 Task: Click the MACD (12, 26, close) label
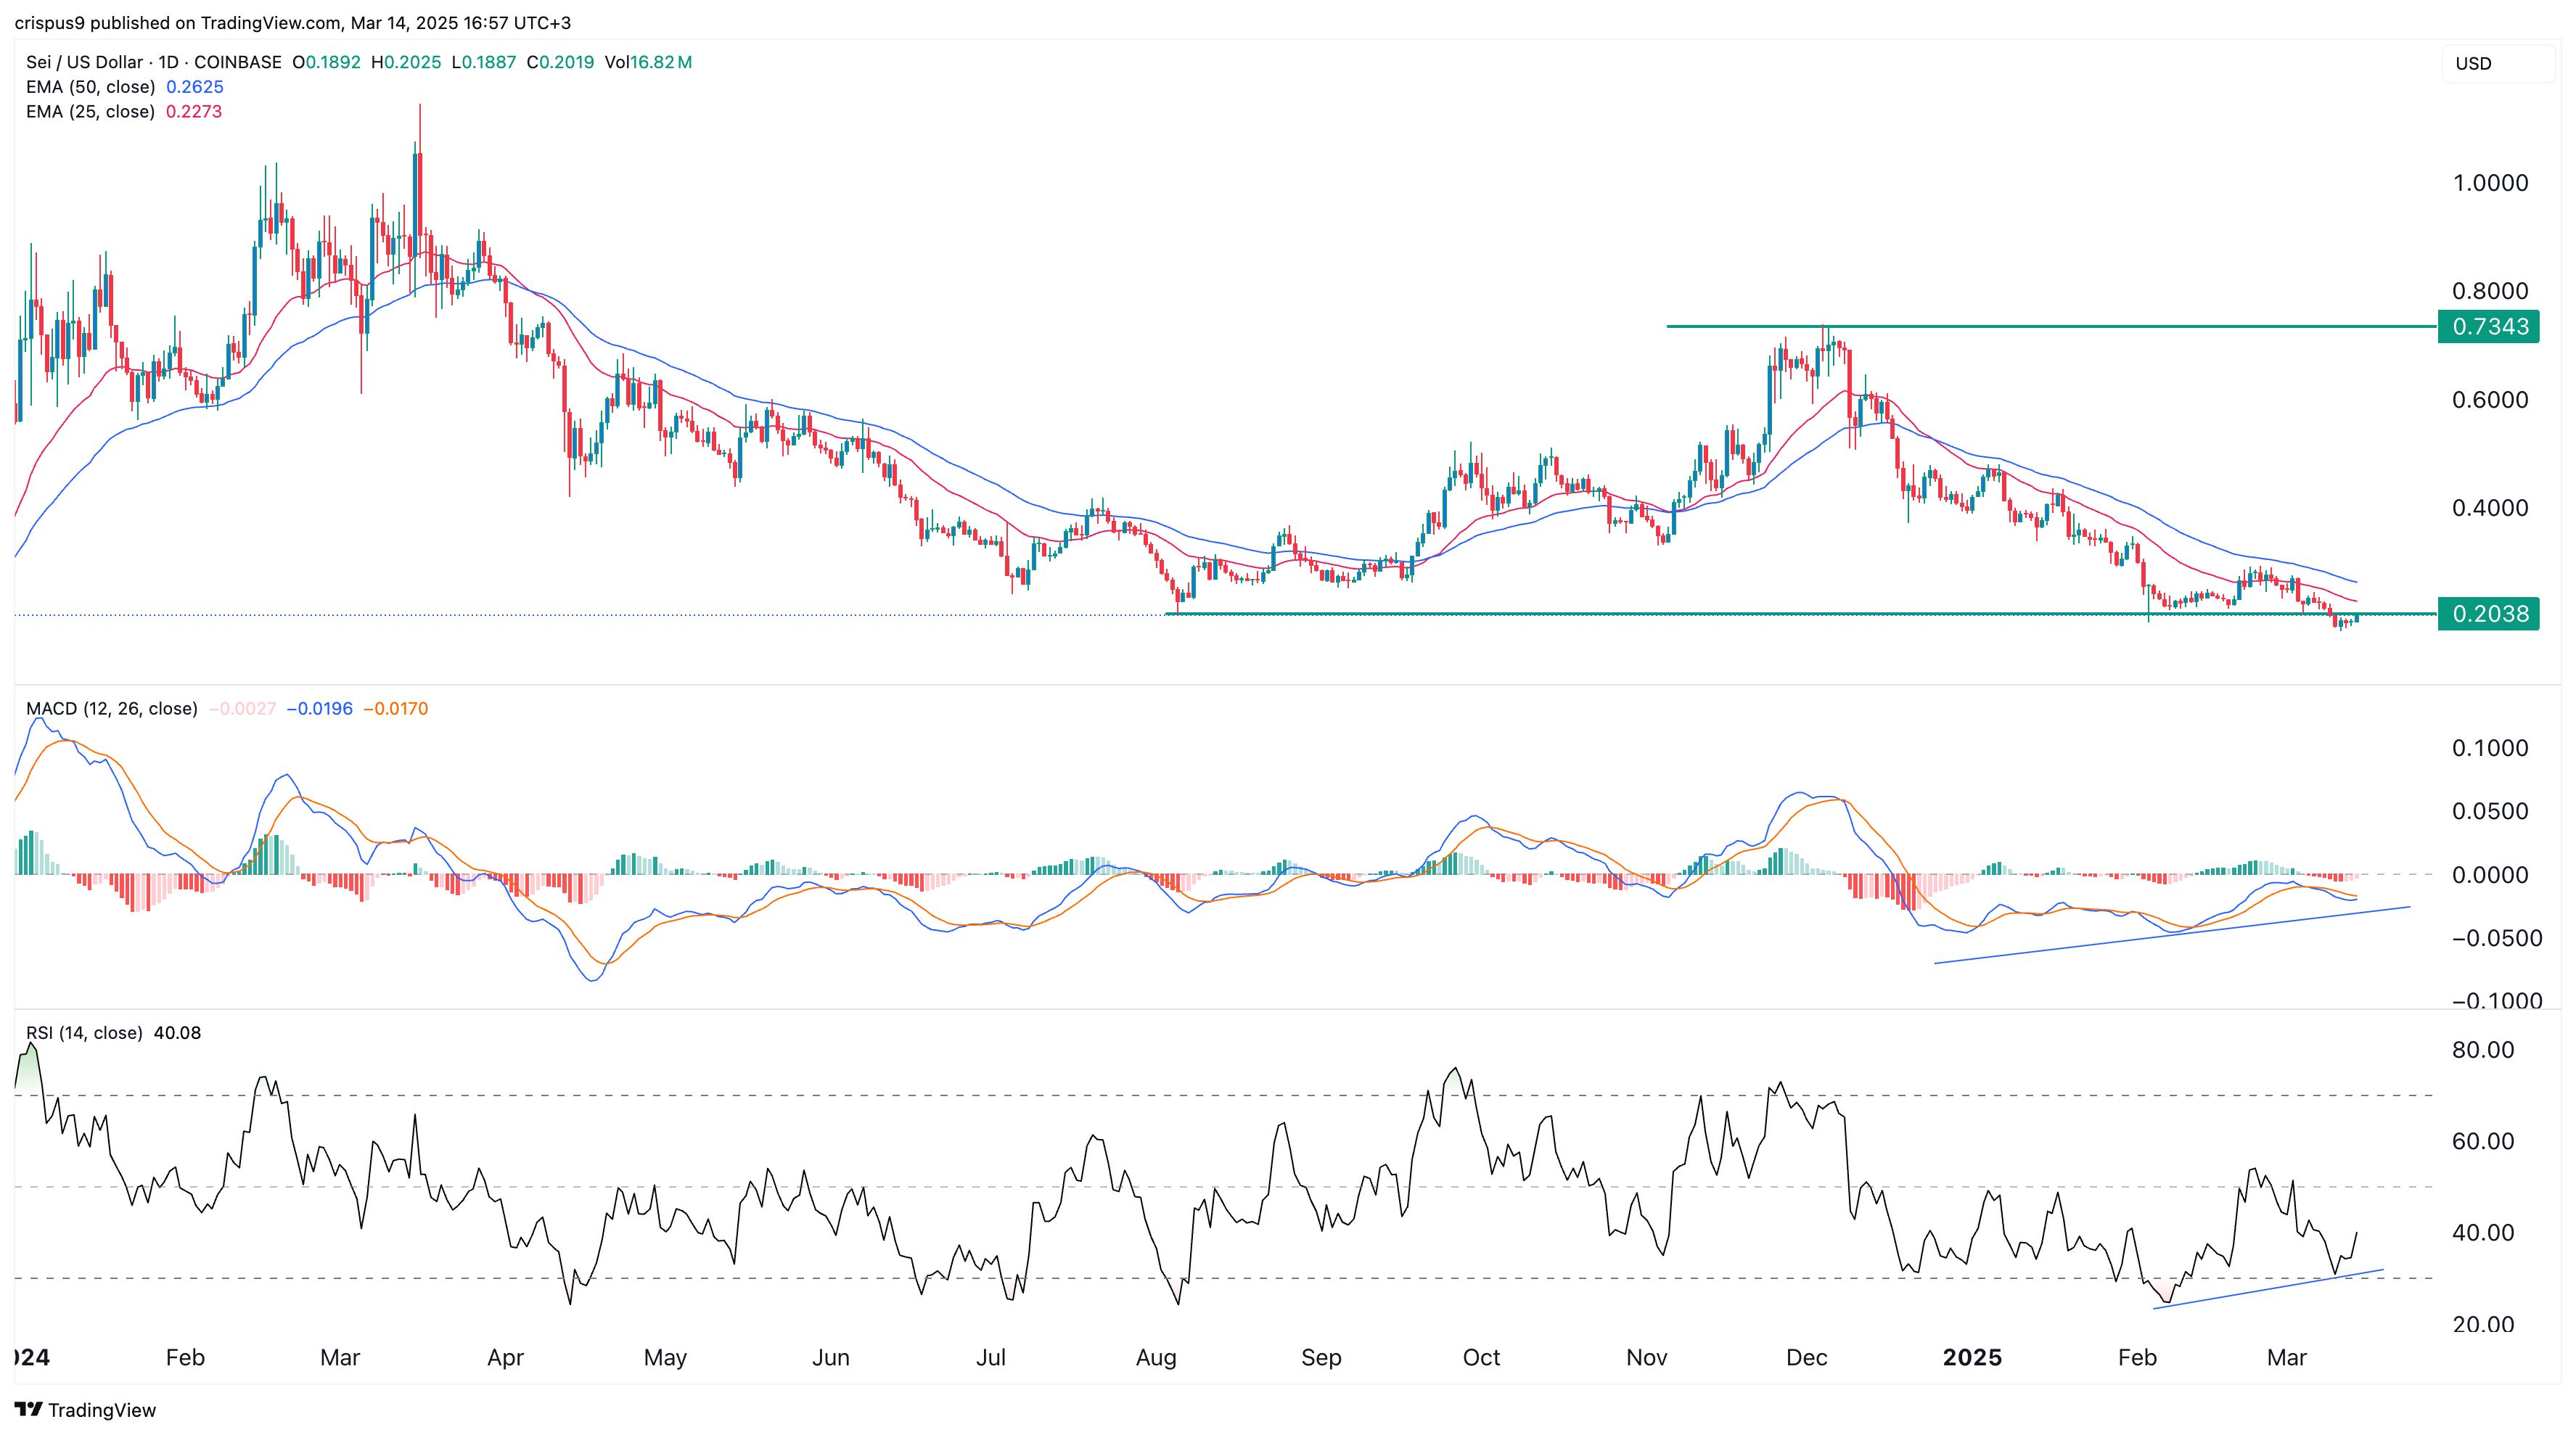click(x=112, y=709)
